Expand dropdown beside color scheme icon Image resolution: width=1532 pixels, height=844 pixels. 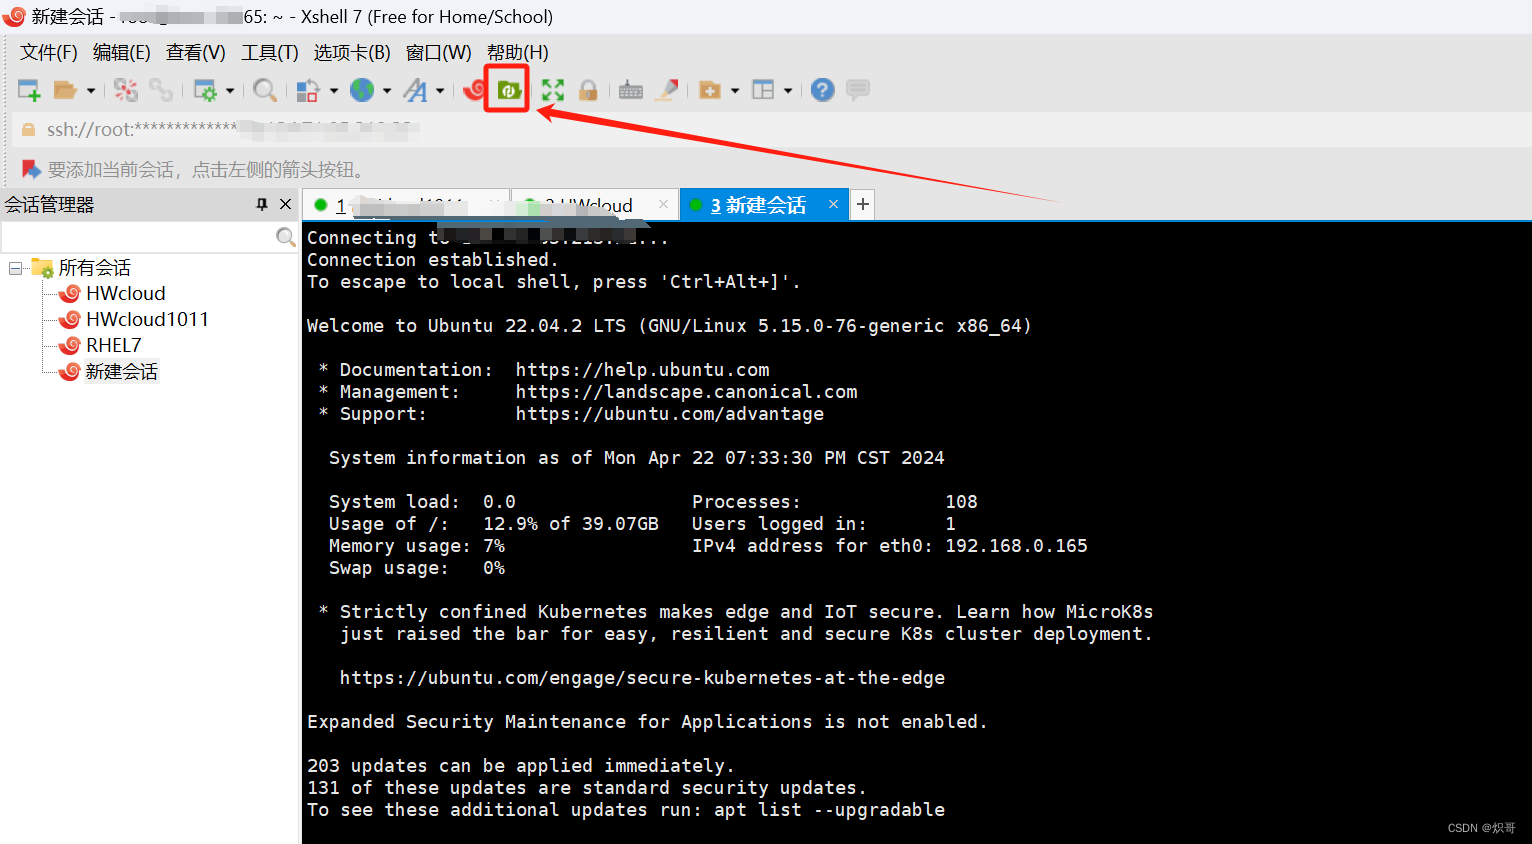(x=333, y=90)
